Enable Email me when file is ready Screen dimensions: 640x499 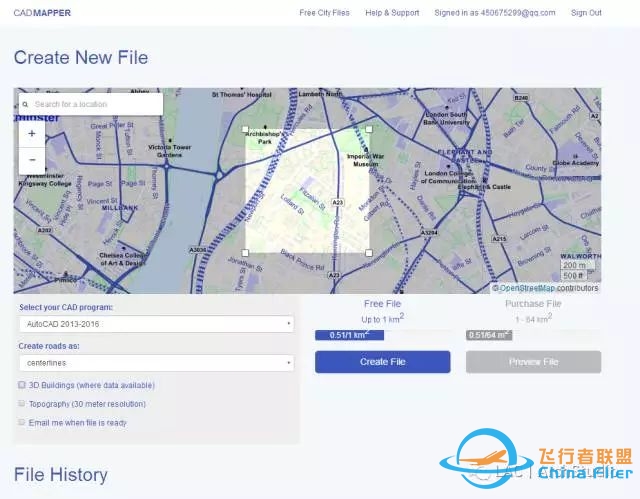pos(22,422)
